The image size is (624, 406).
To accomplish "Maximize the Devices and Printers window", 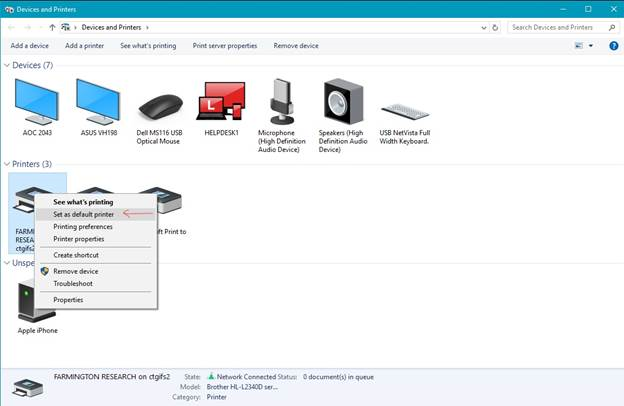I will click(x=588, y=9).
